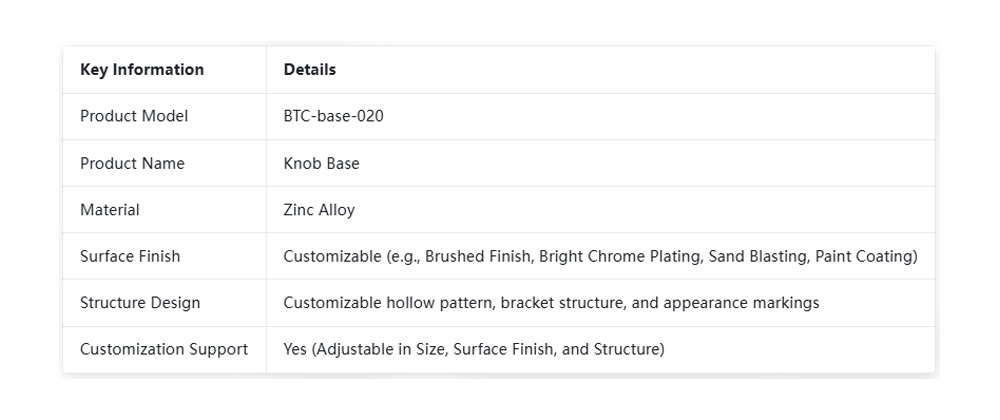The width and height of the screenshot is (1000, 420).
Task: Click the "Bright Chrome Plating" text
Action: [619, 256]
